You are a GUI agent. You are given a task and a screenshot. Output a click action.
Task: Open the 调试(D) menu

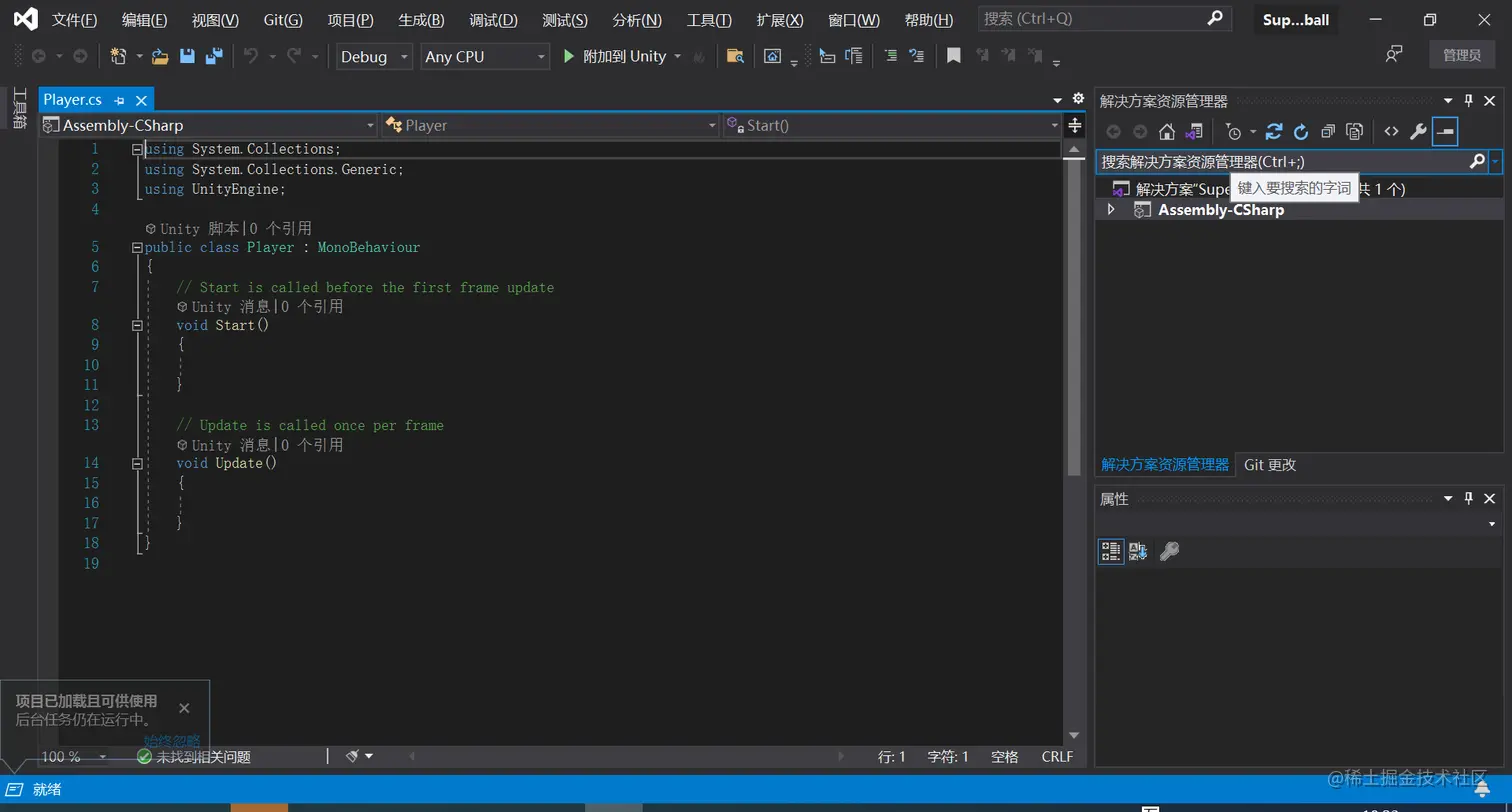(493, 20)
